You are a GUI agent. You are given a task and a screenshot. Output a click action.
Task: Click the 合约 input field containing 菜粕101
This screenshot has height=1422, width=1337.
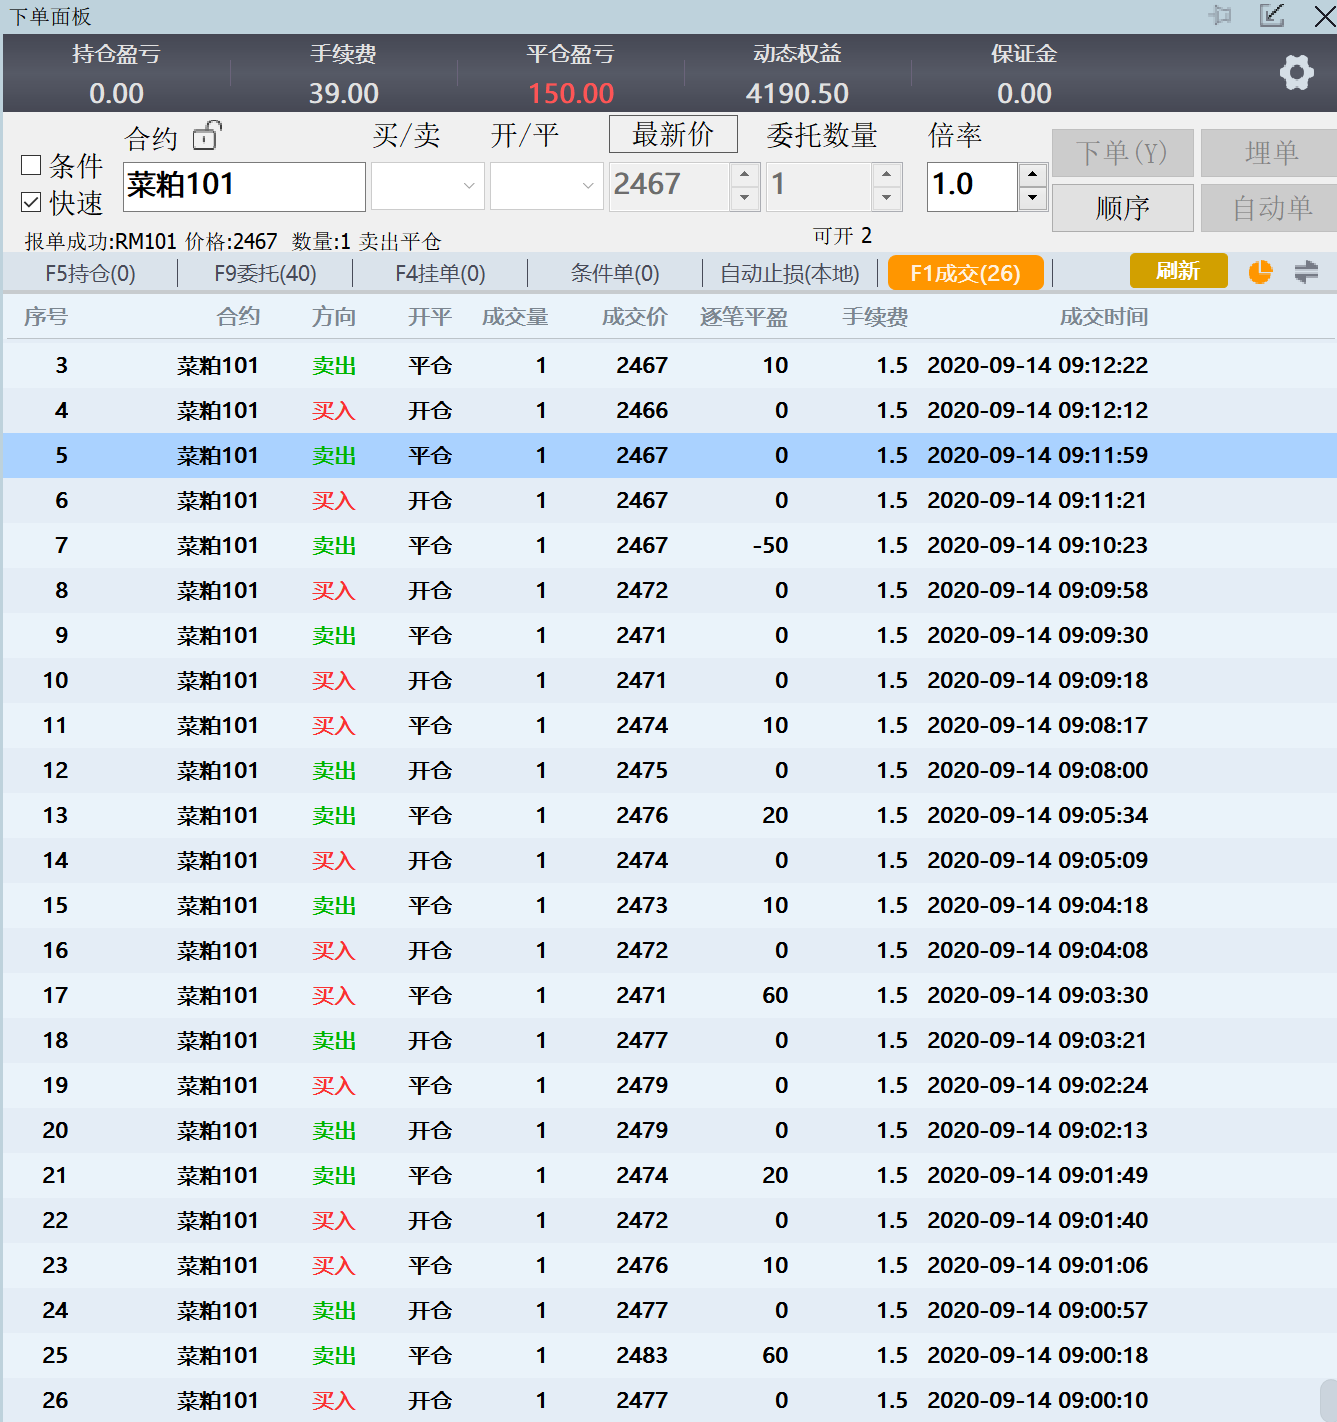click(x=244, y=186)
